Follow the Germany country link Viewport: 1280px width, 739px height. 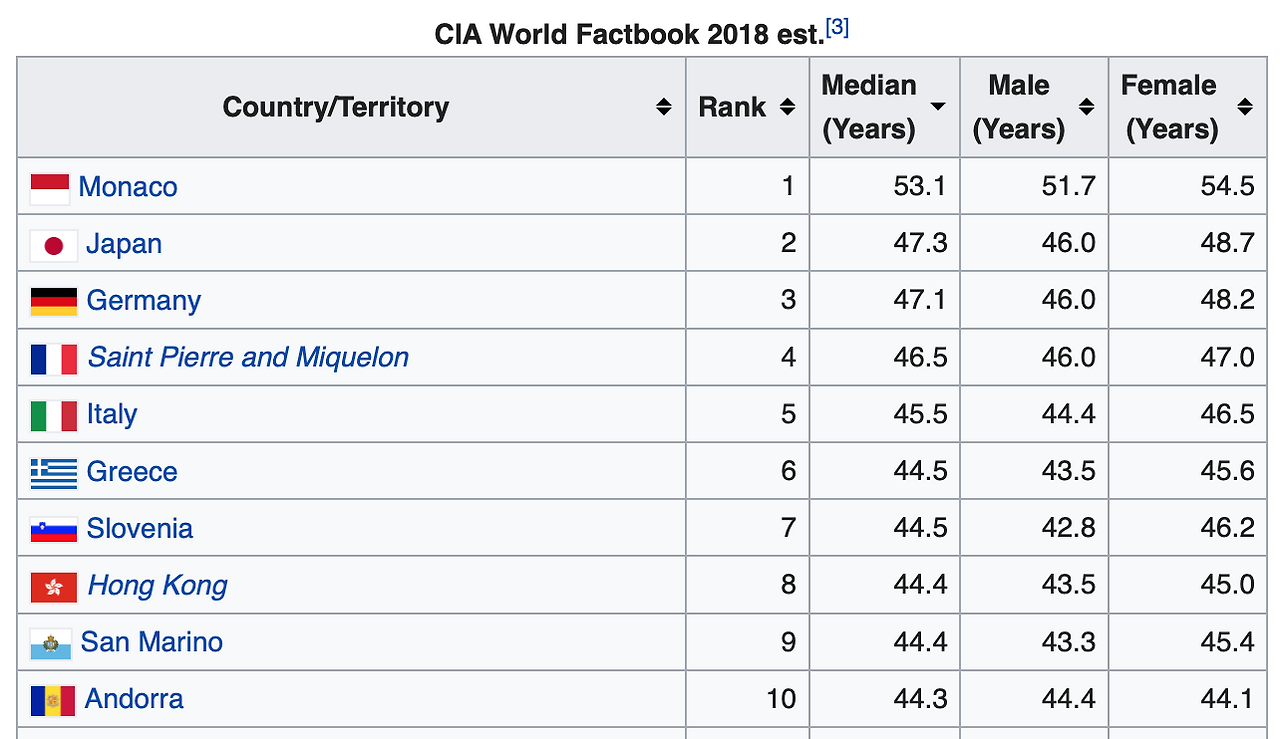point(144,300)
